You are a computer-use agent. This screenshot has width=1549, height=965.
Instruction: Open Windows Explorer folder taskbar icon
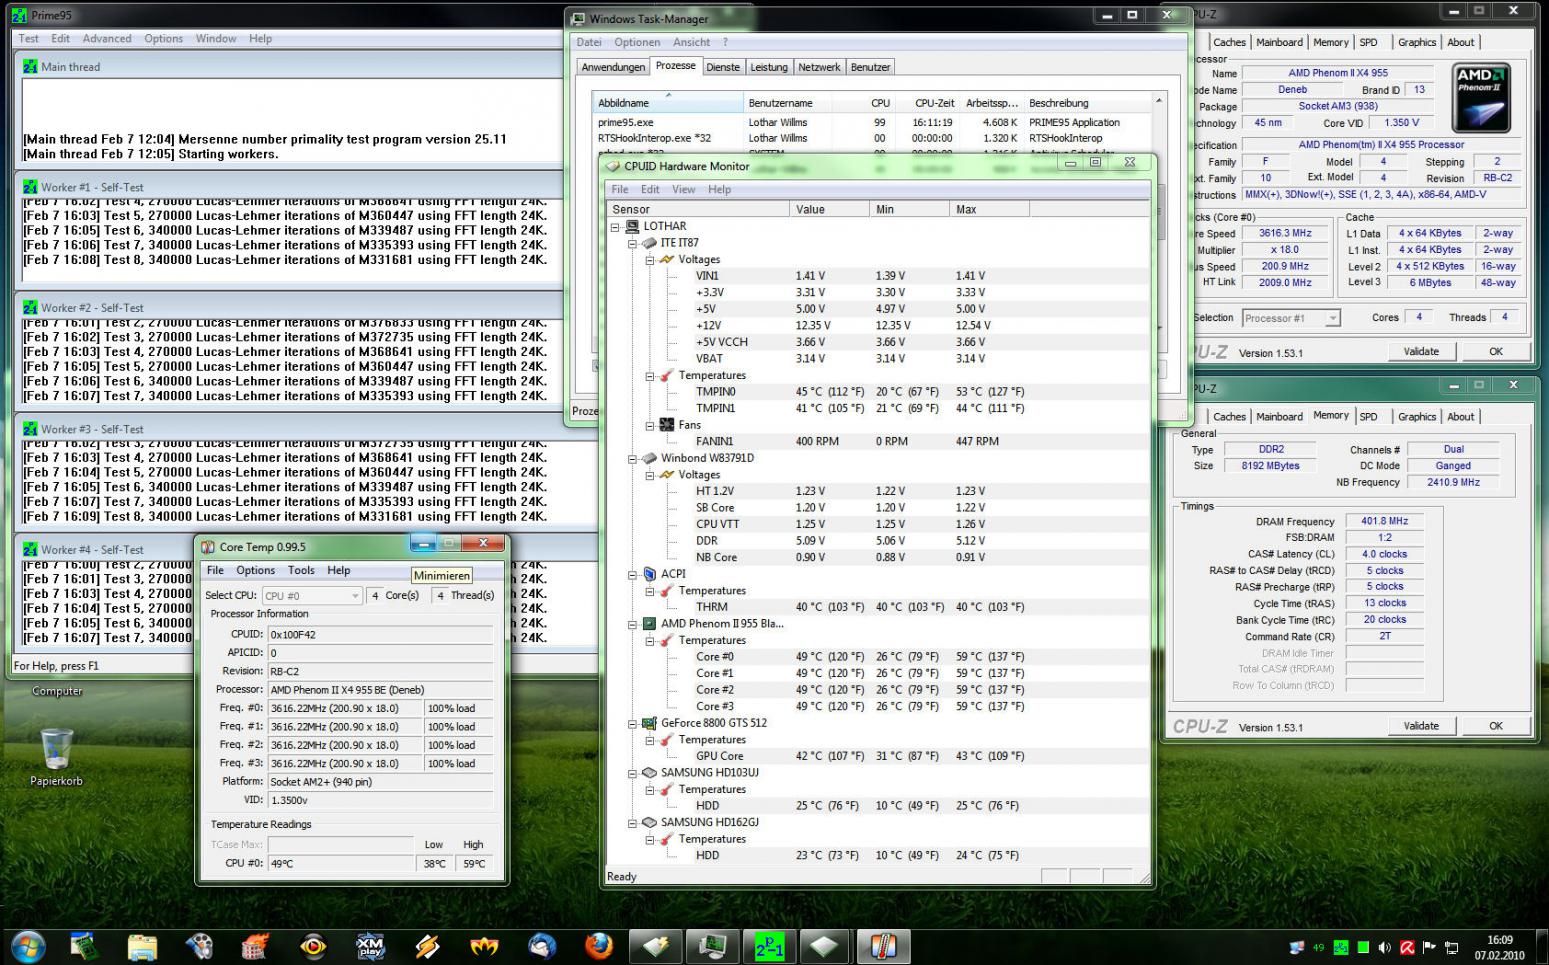click(x=143, y=945)
